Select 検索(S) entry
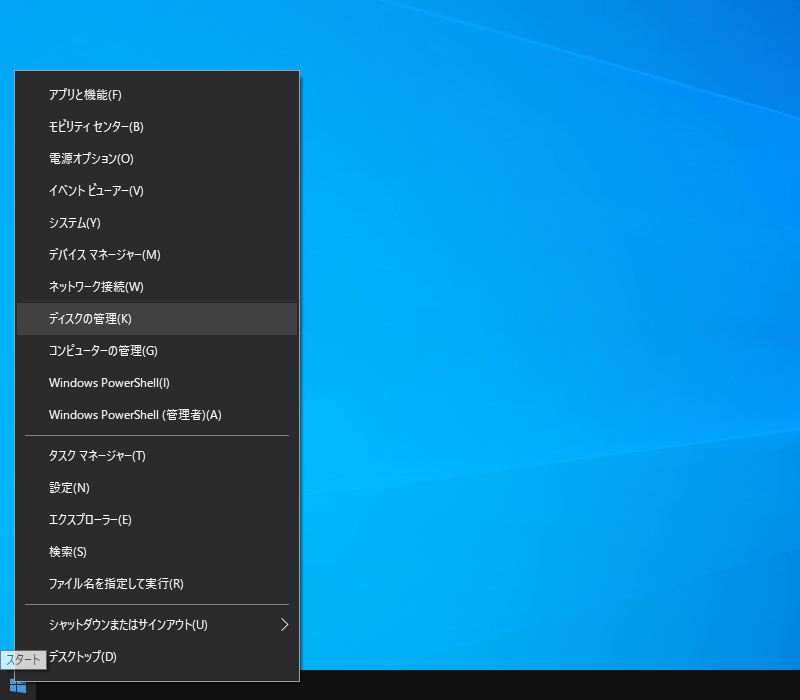The width and height of the screenshot is (800, 700). (x=157, y=552)
